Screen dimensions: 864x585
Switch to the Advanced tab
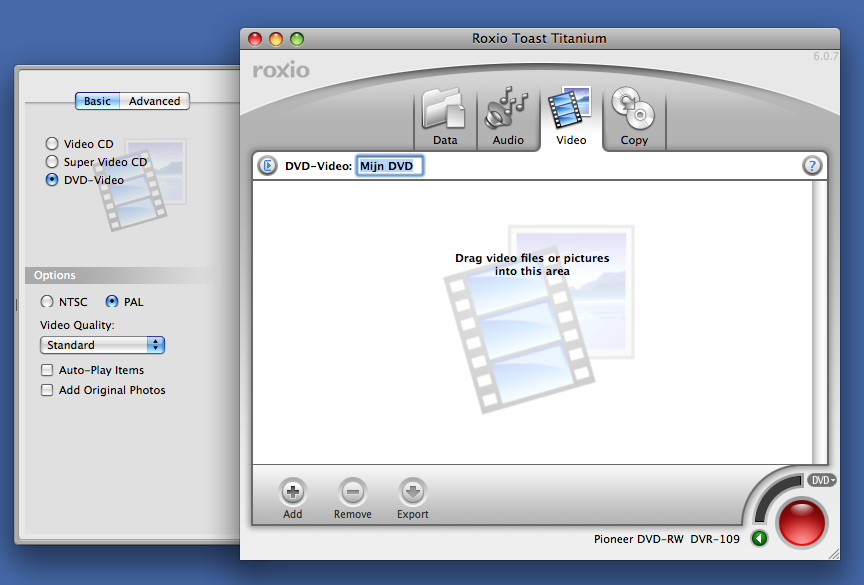click(x=155, y=101)
